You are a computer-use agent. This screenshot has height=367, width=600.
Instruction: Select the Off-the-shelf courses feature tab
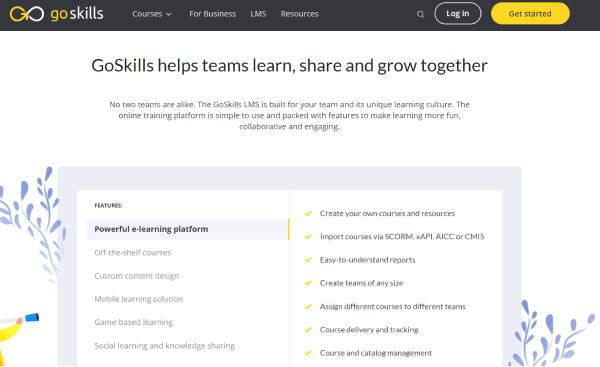point(132,253)
